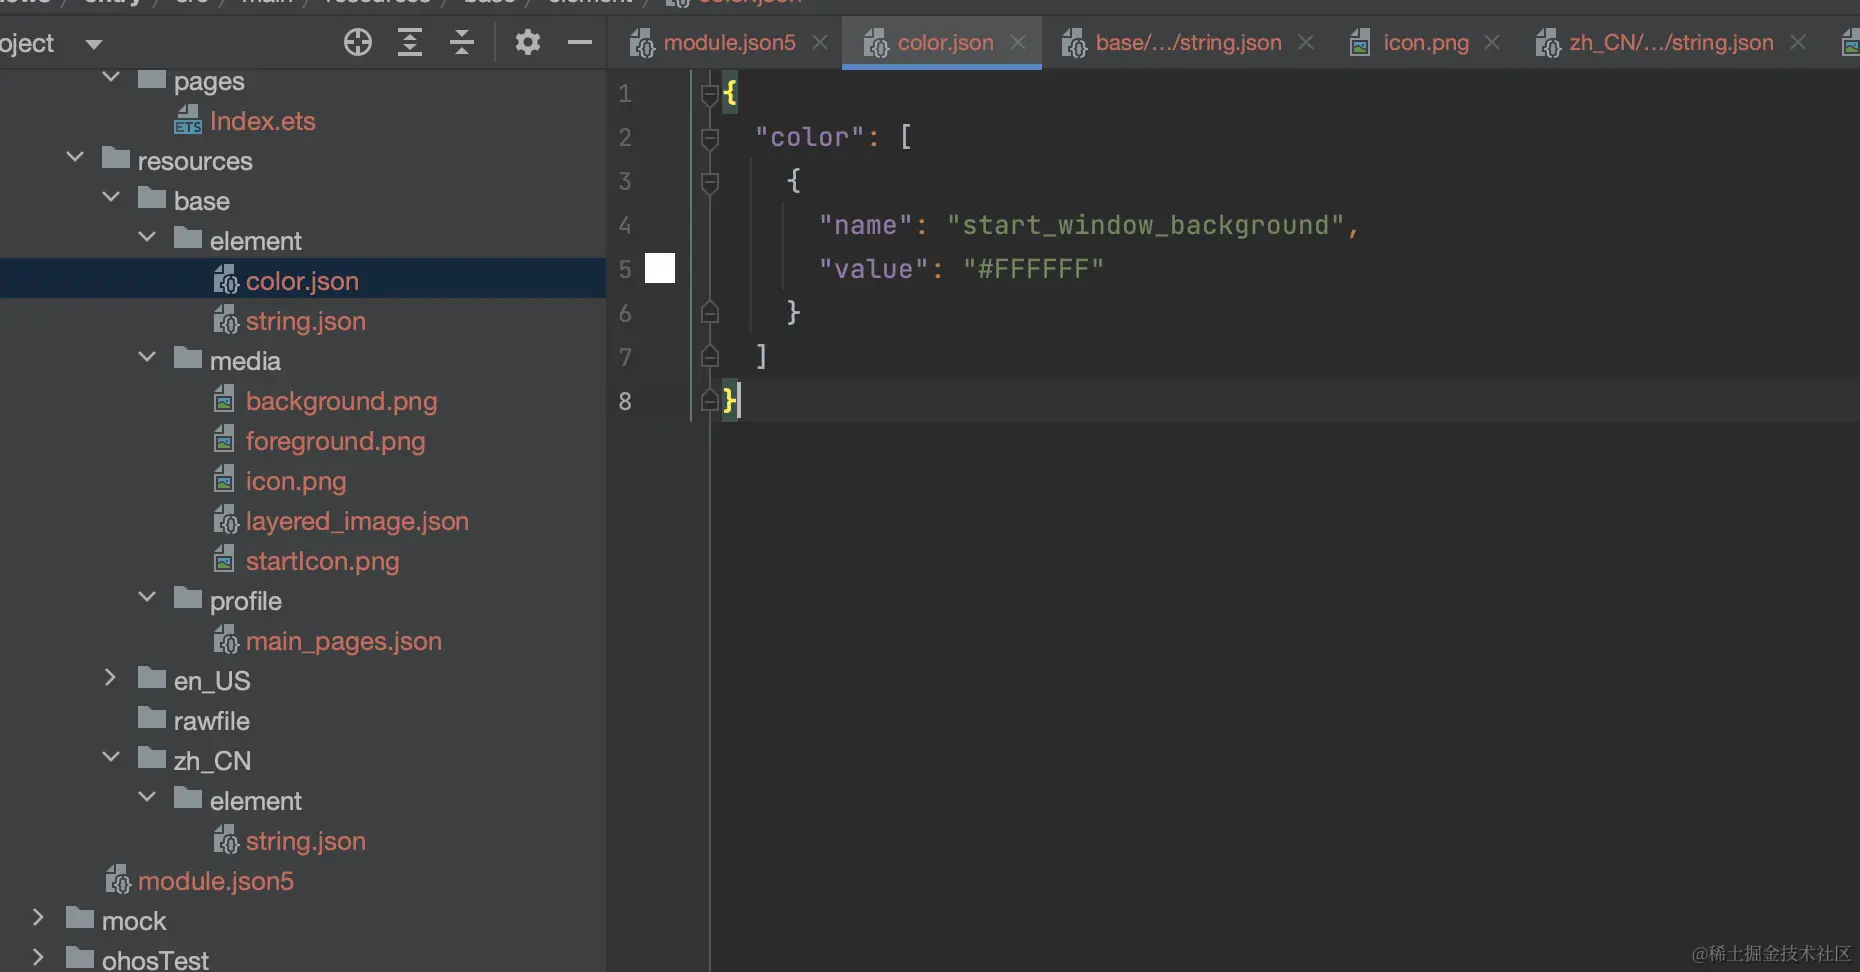Image resolution: width=1860 pixels, height=972 pixels.
Task: Select string.json under base element folder
Action: pos(306,321)
